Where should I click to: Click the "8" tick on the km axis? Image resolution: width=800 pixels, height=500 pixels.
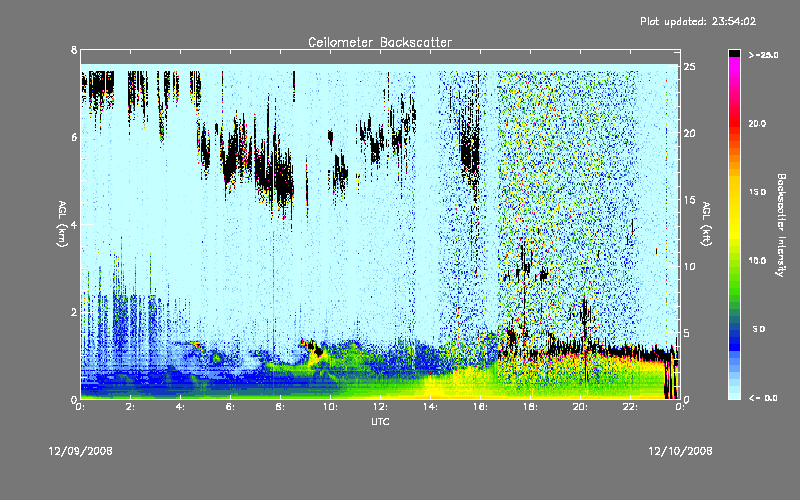pos(74,50)
